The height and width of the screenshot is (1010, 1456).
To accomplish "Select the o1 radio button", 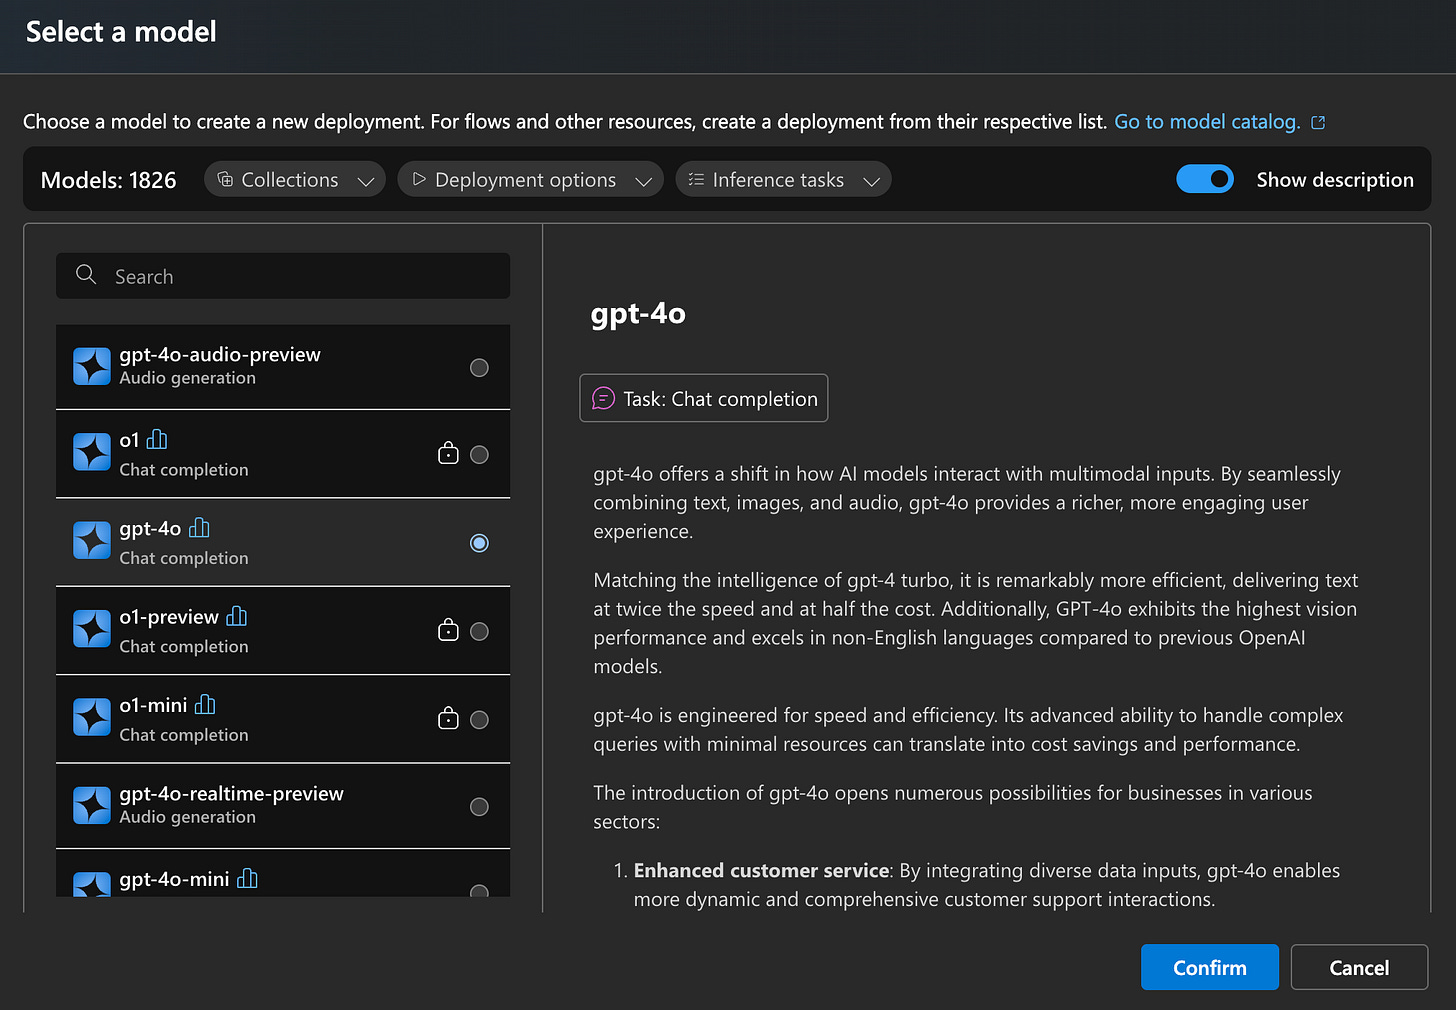I will (x=480, y=455).
